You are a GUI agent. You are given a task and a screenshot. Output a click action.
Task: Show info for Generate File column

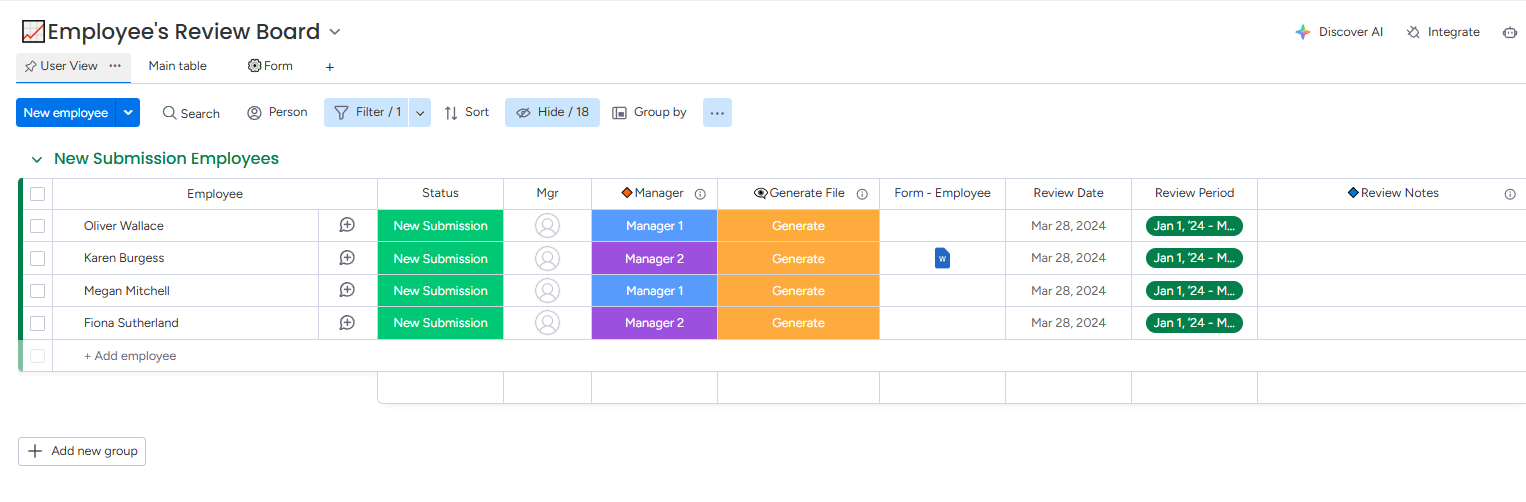pos(862,194)
